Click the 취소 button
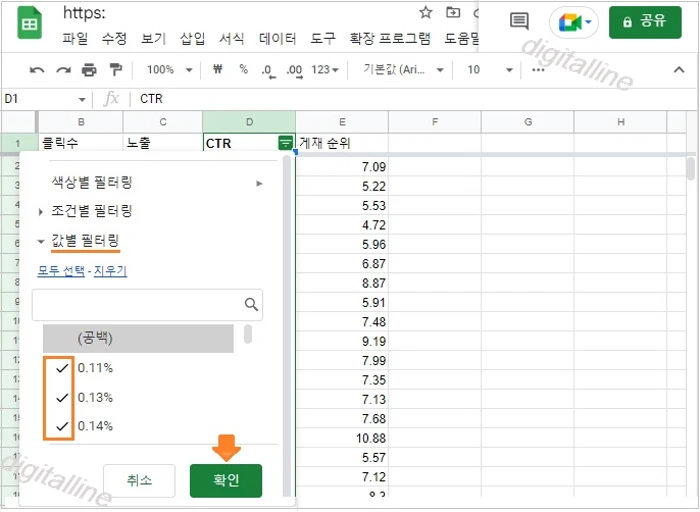The image size is (700, 512). 139,480
